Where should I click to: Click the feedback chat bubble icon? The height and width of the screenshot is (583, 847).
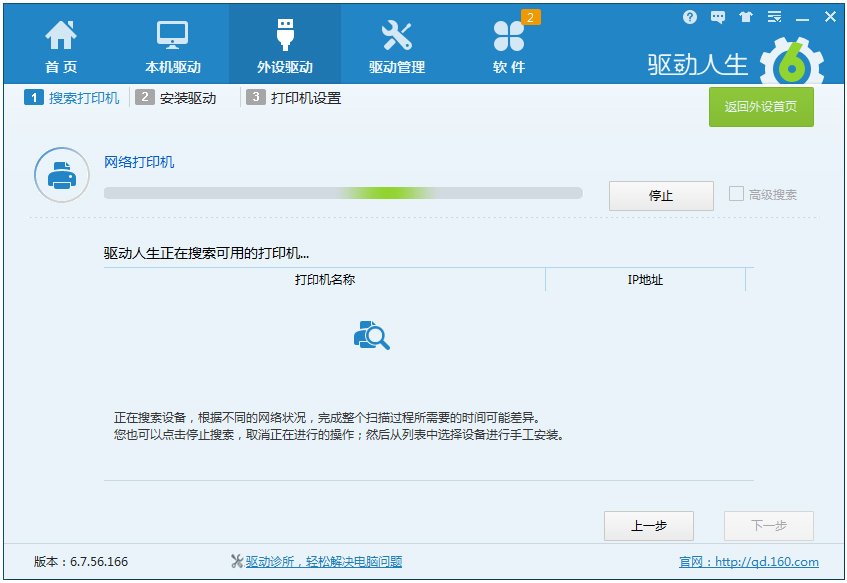(x=718, y=17)
